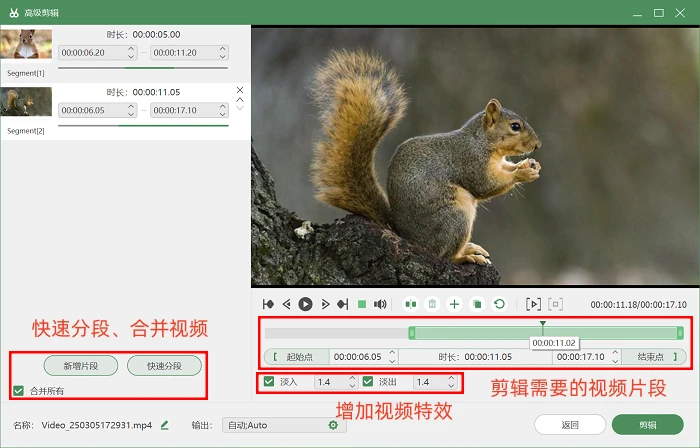The image size is (700, 448).
Task: Click the grey unselected part of the timeline
Action: (x=337, y=333)
